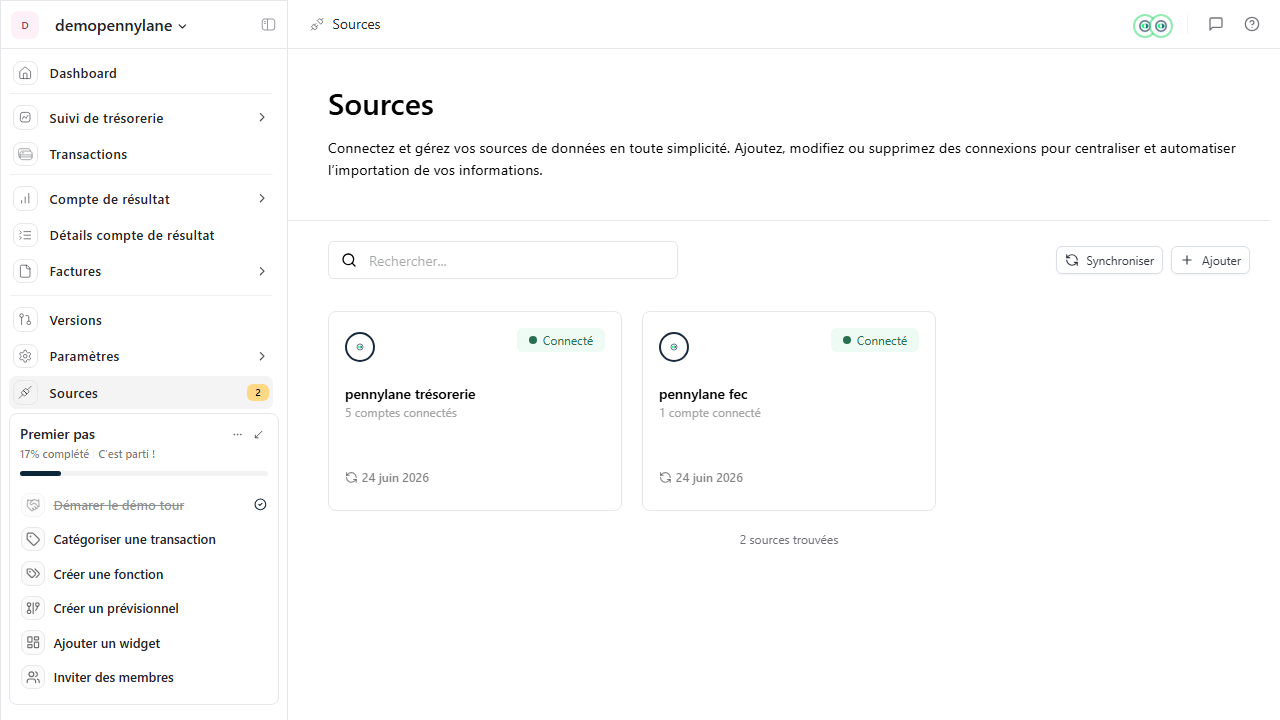The image size is (1280, 720).
Task: Click the "pennylane fec" card title
Action: pyautogui.click(x=703, y=394)
